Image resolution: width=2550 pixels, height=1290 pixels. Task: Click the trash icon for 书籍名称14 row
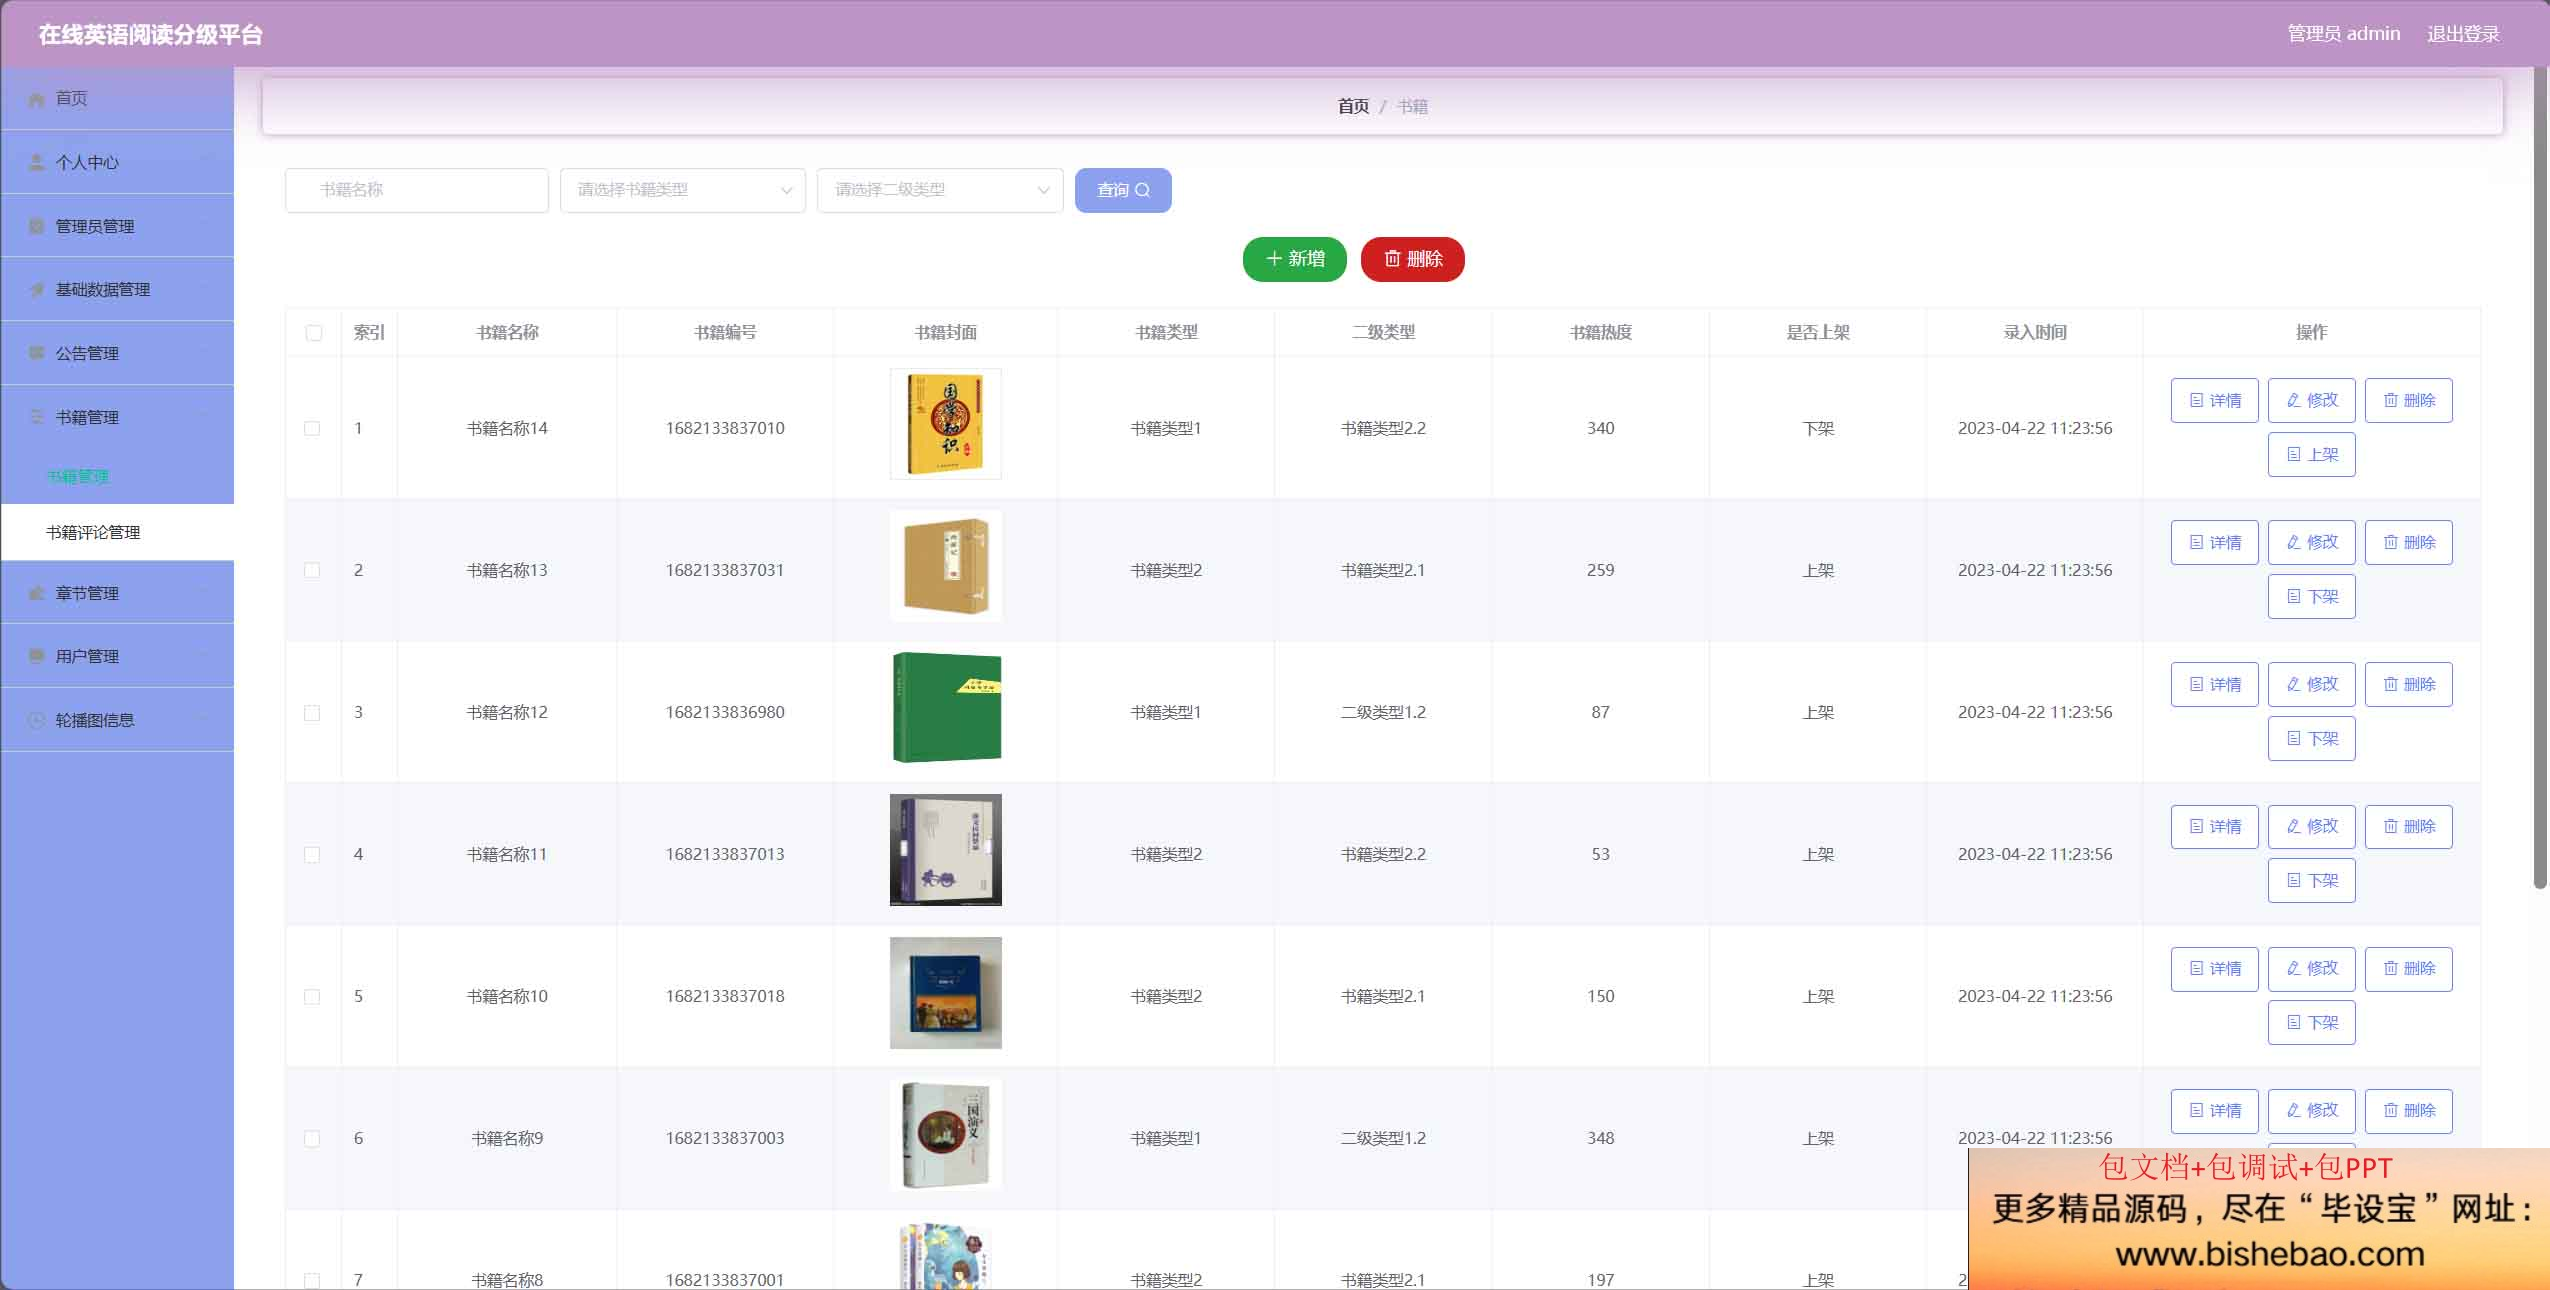point(2390,400)
